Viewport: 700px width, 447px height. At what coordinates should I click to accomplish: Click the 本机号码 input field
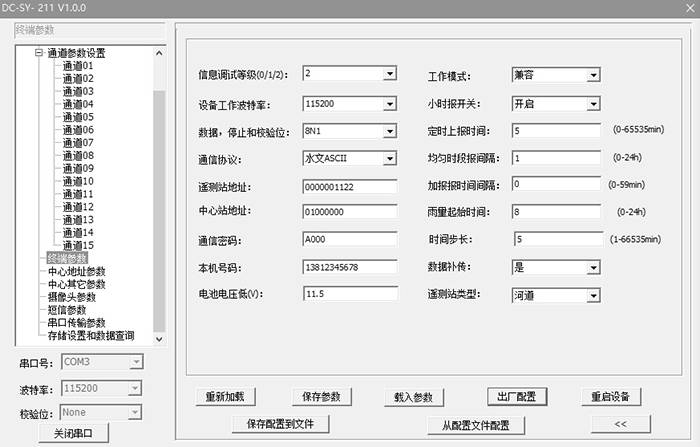(348, 267)
